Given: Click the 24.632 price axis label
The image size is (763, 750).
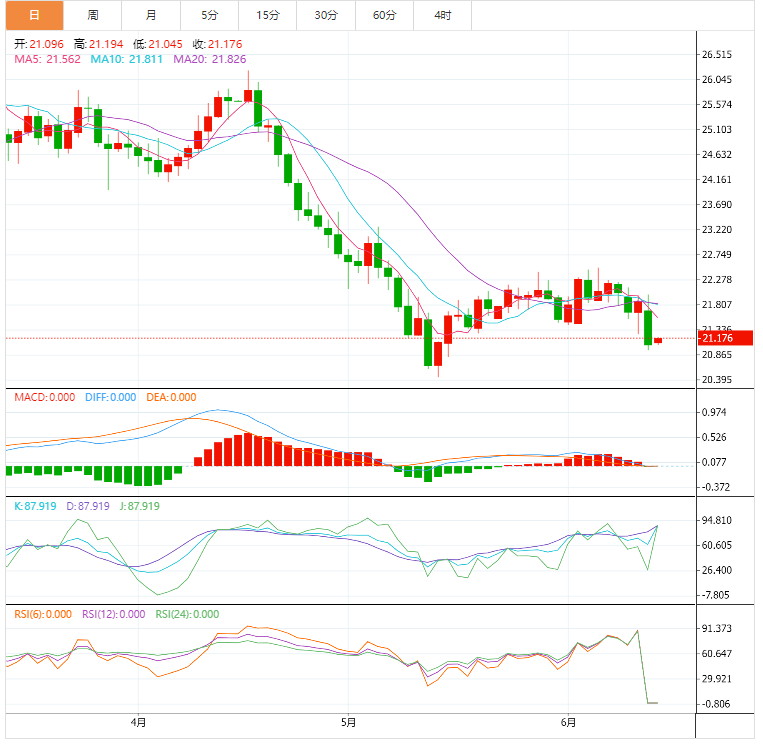Looking at the screenshot, I should pyautogui.click(x=717, y=155).
